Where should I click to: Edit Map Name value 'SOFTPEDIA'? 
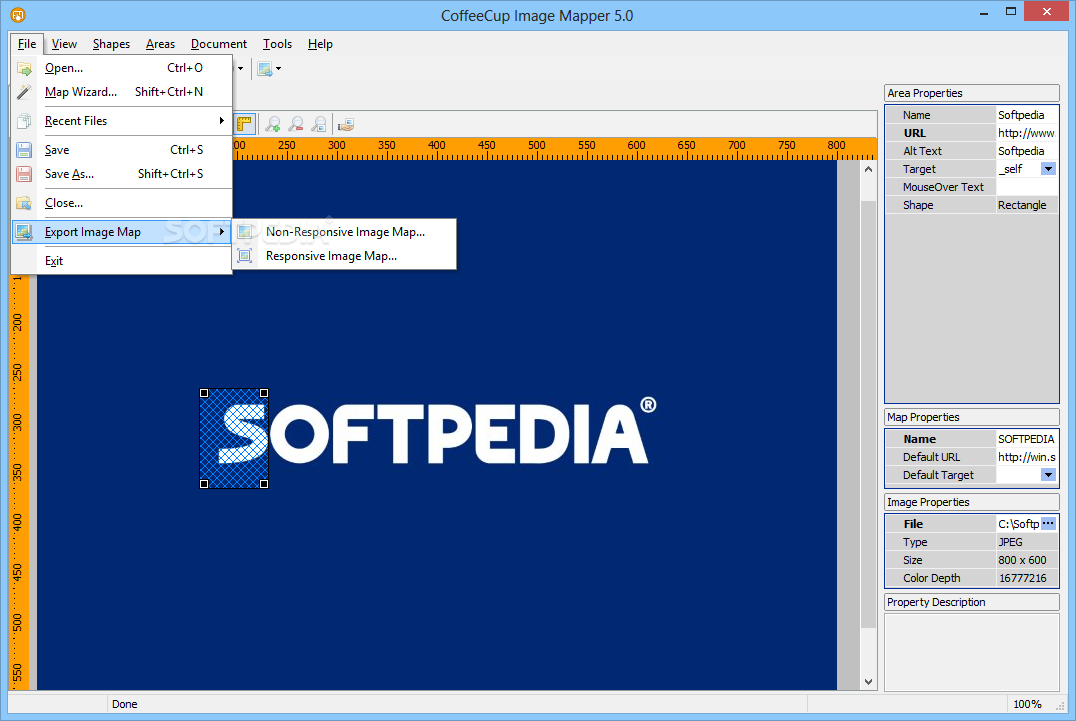pos(1027,439)
